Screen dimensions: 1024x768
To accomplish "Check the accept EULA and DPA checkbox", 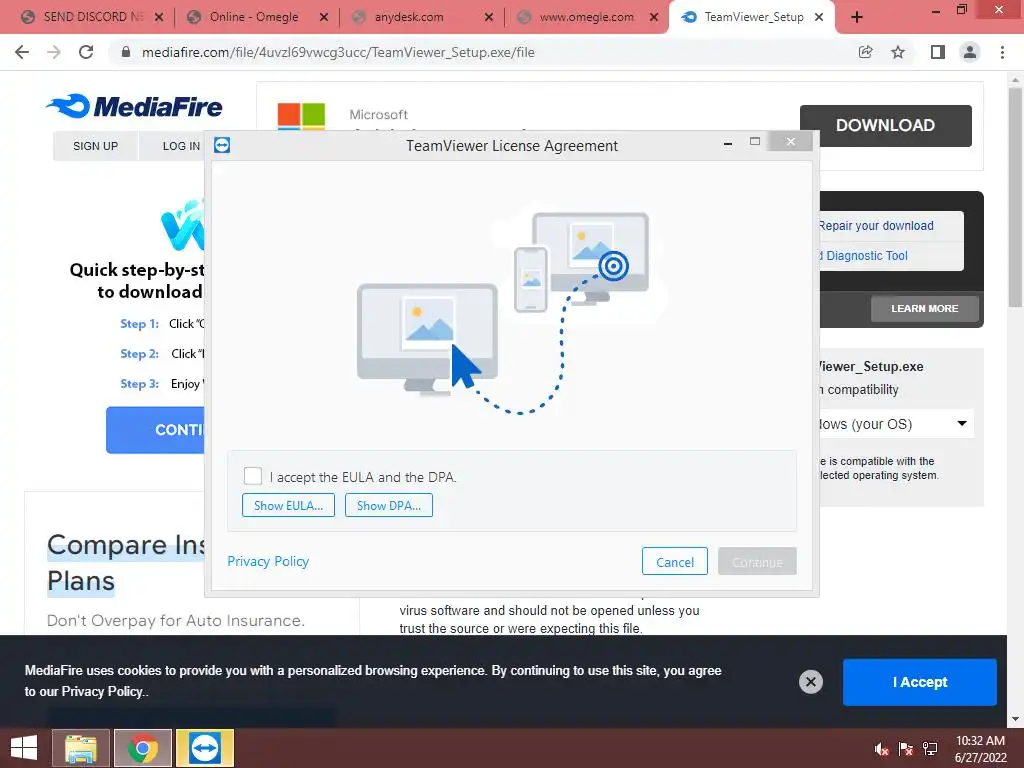I will click(x=253, y=476).
